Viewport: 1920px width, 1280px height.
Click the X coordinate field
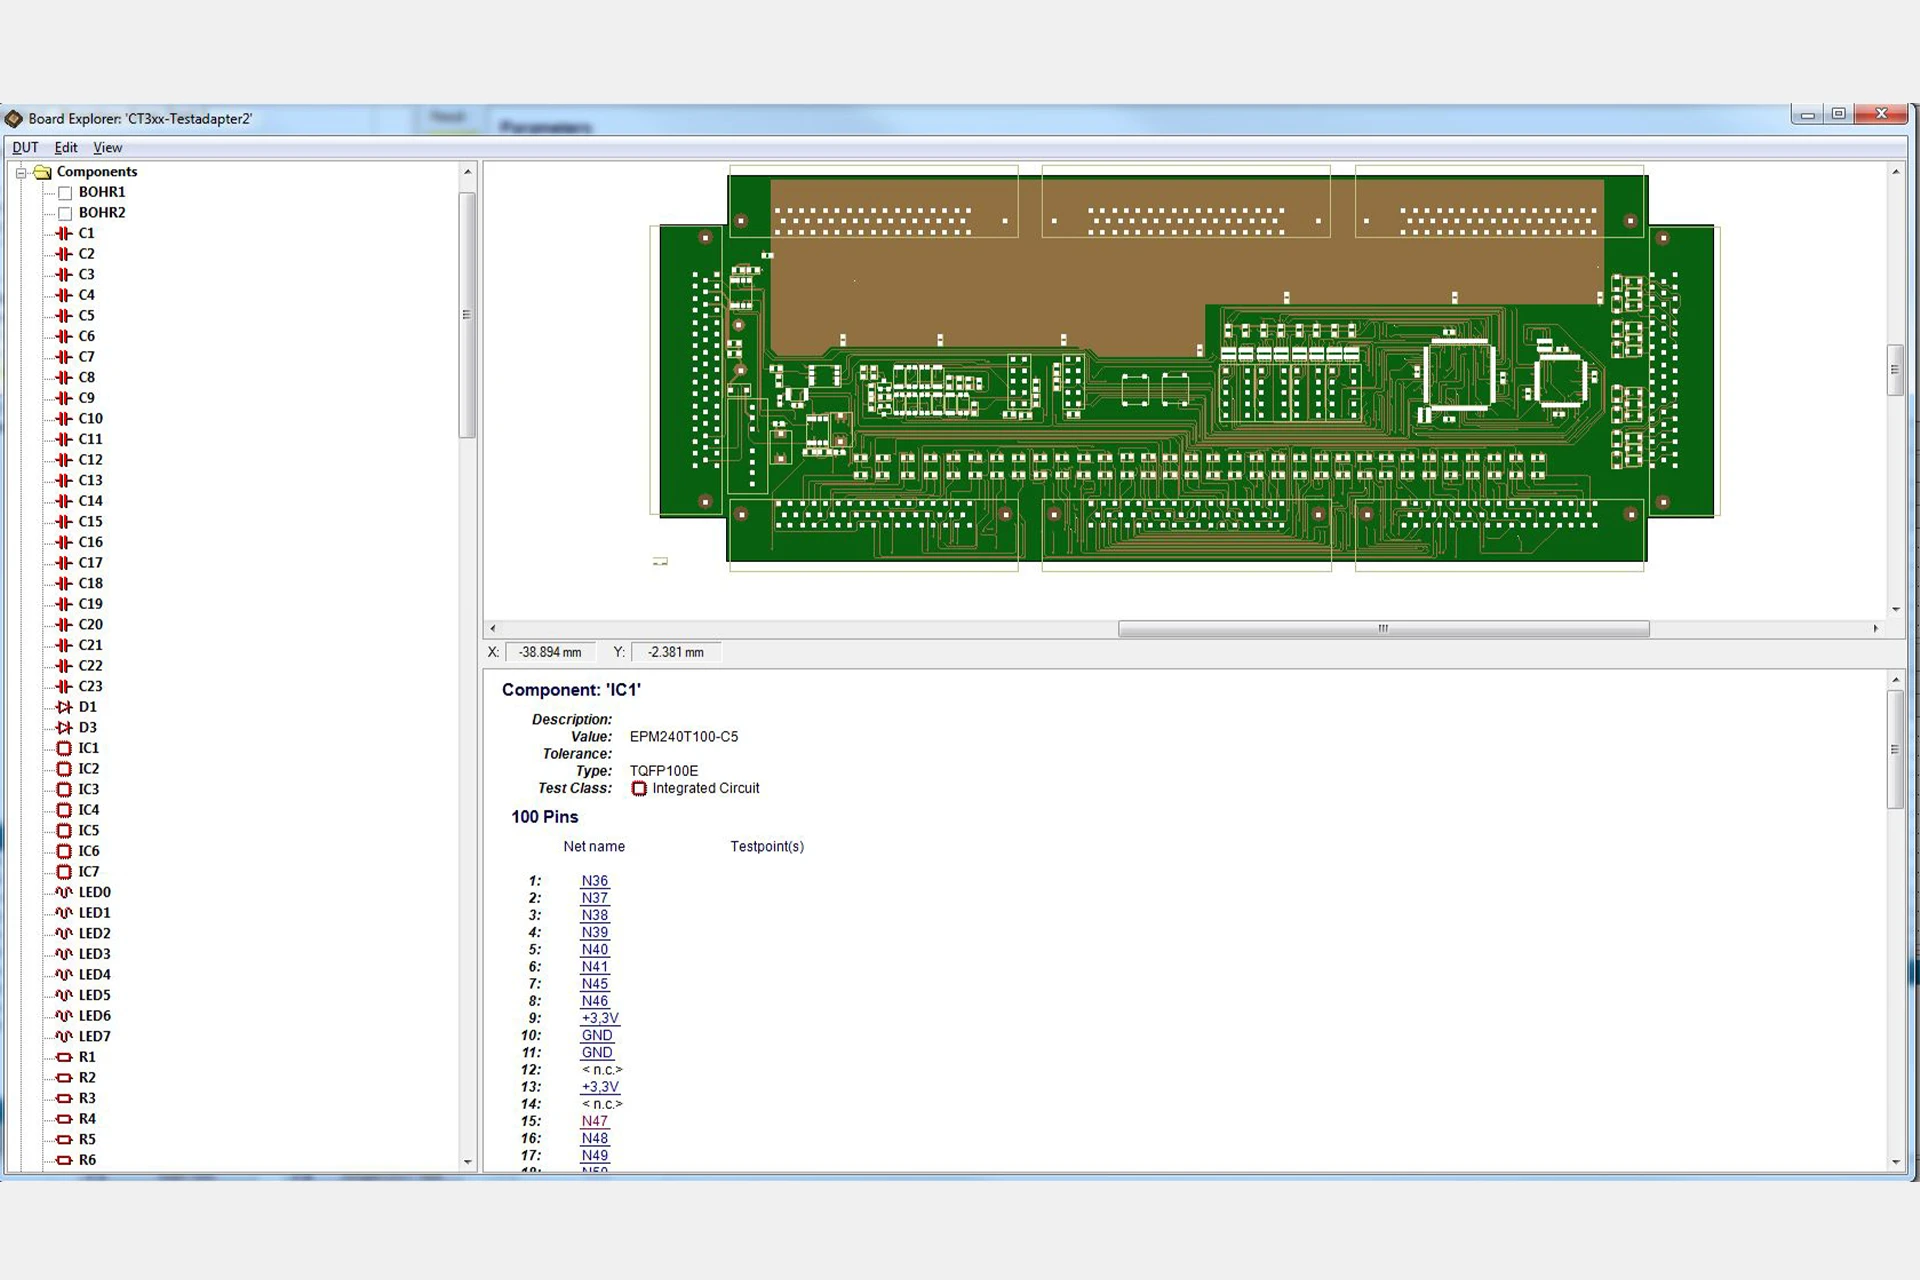[x=550, y=652]
